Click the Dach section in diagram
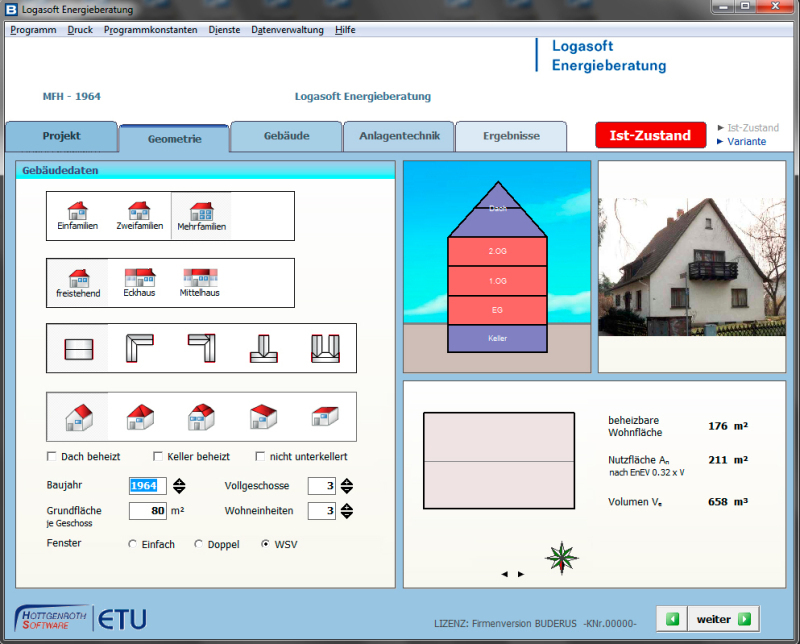This screenshot has width=800, height=644. [497, 209]
